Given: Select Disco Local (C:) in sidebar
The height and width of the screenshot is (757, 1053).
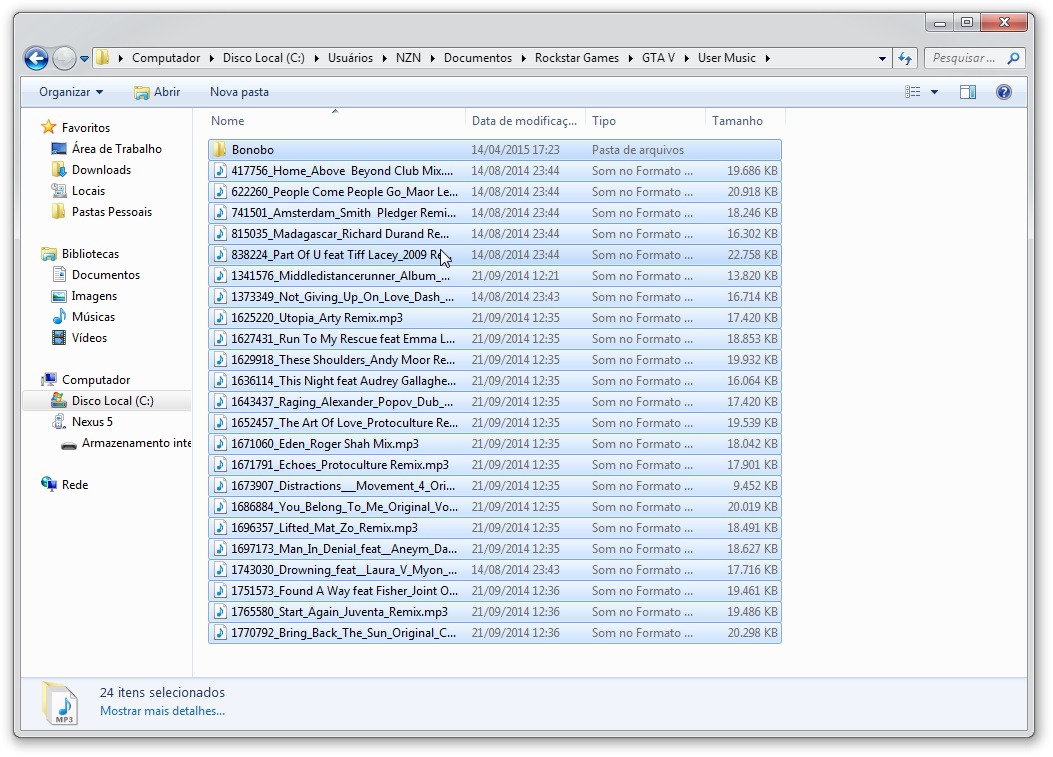Looking at the screenshot, I should pos(112,400).
